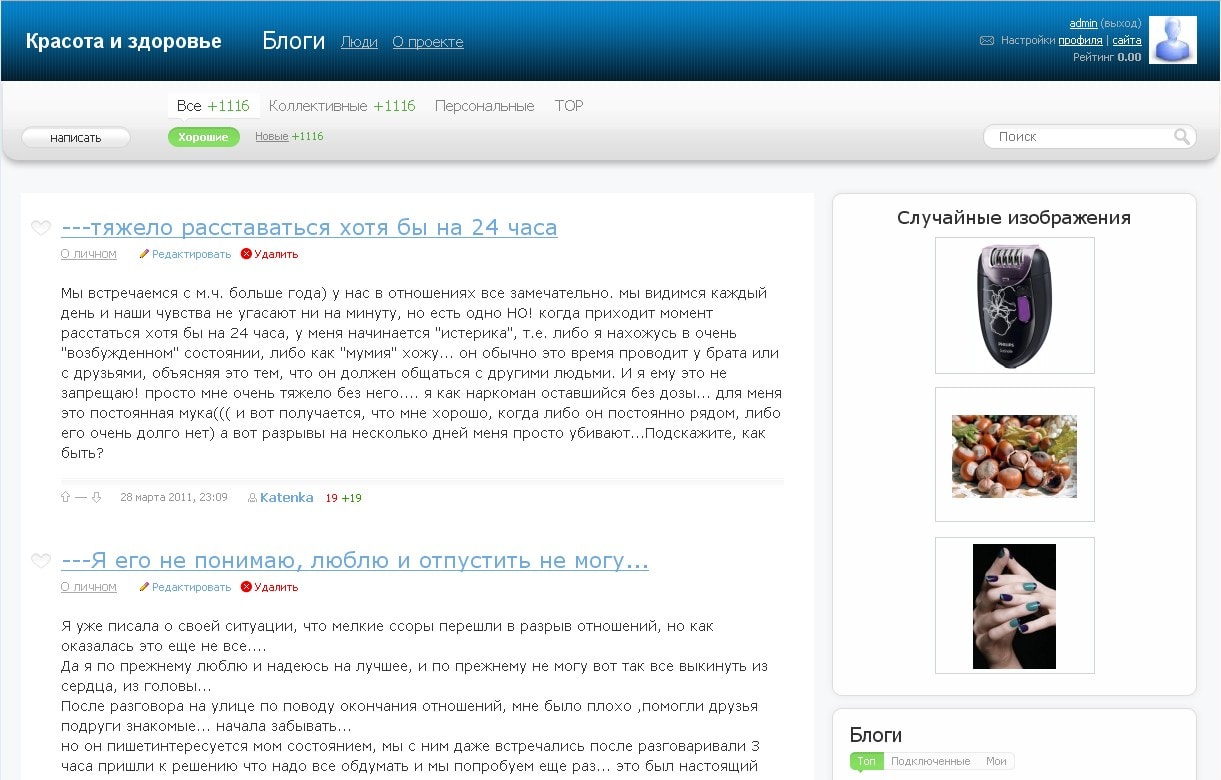Viewport: 1221px width, 780px height.
Task: Click the 'admin' username link
Action: pyautogui.click(x=1083, y=23)
